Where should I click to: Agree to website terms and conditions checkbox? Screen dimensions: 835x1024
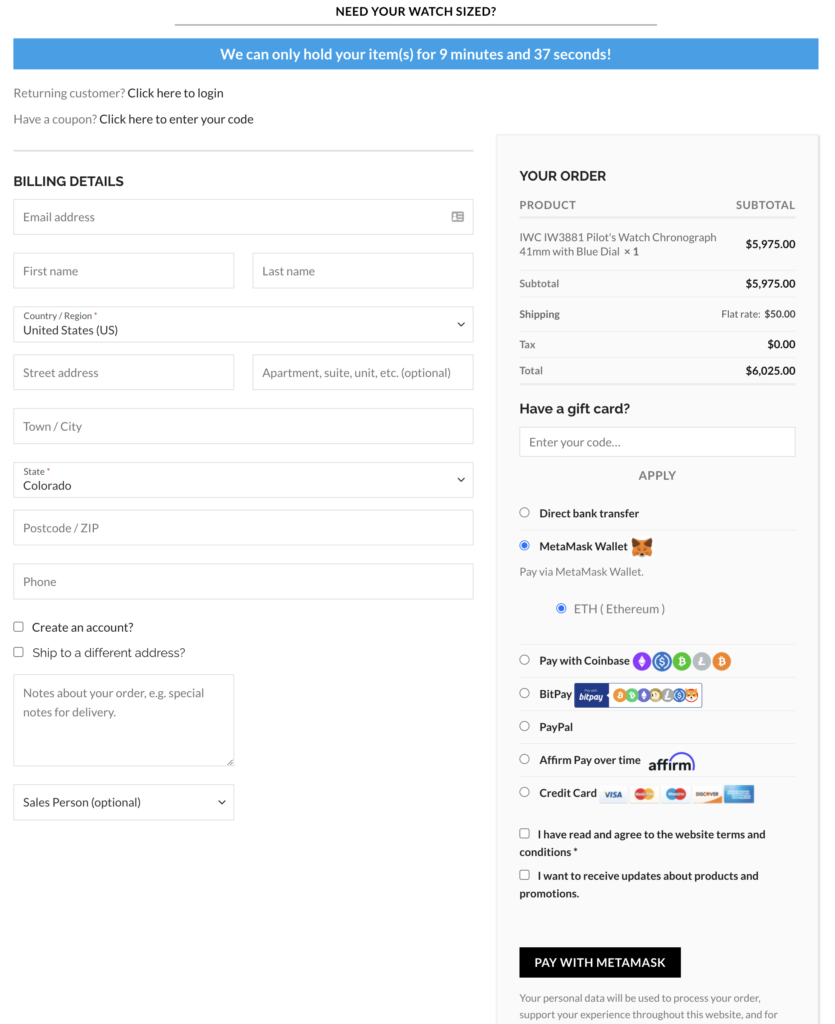click(524, 833)
